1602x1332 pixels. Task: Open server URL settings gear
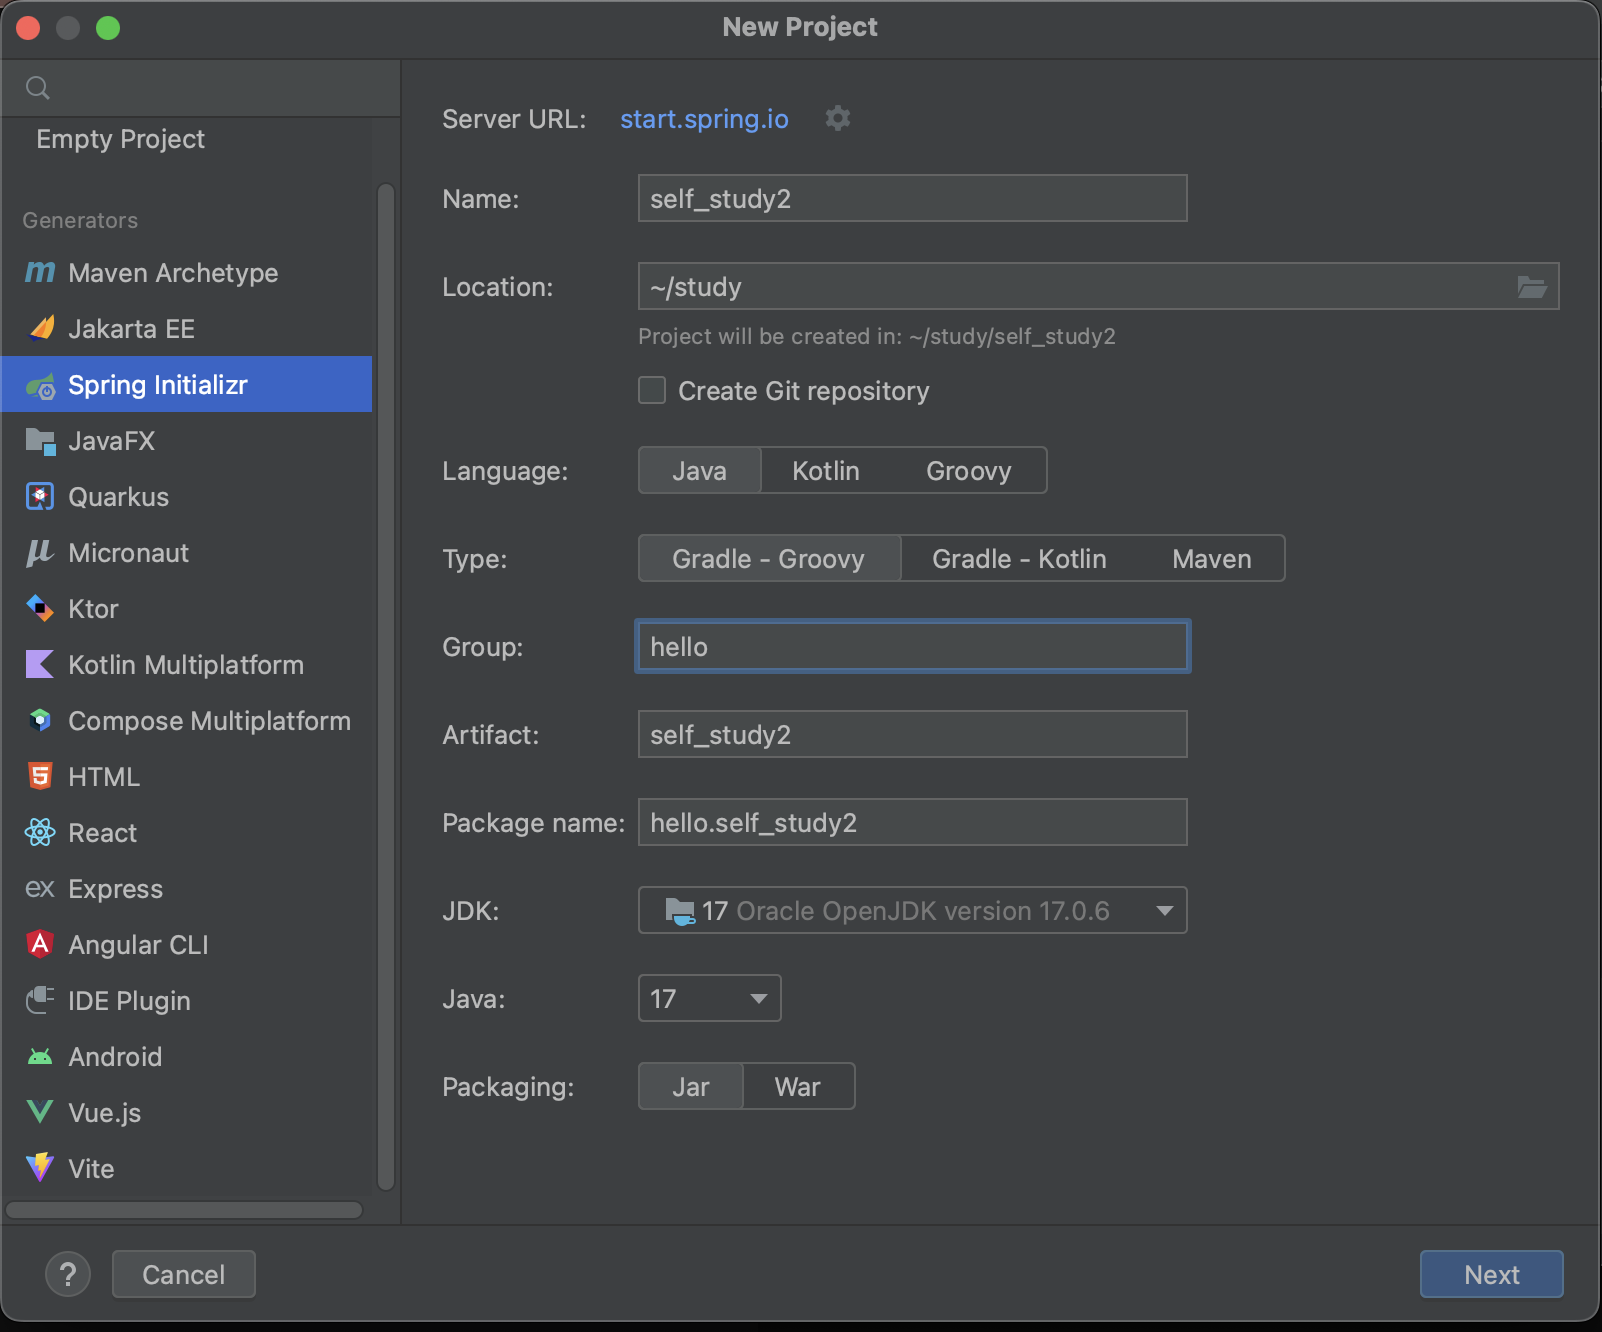pyautogui.click(x=838, y=118)
